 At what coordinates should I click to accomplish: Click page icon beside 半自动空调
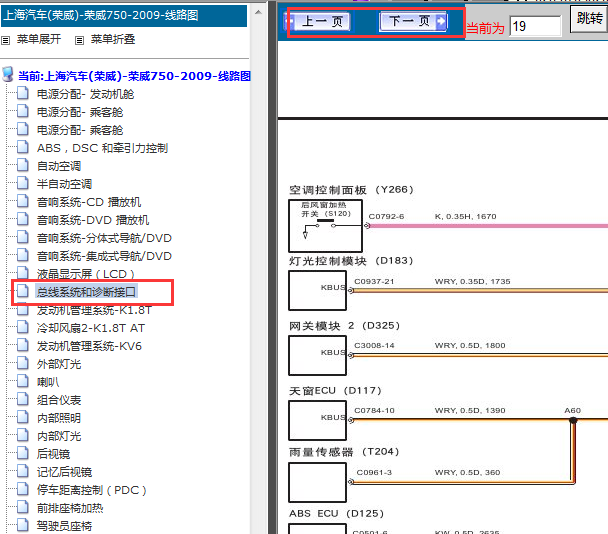[23, 183]
